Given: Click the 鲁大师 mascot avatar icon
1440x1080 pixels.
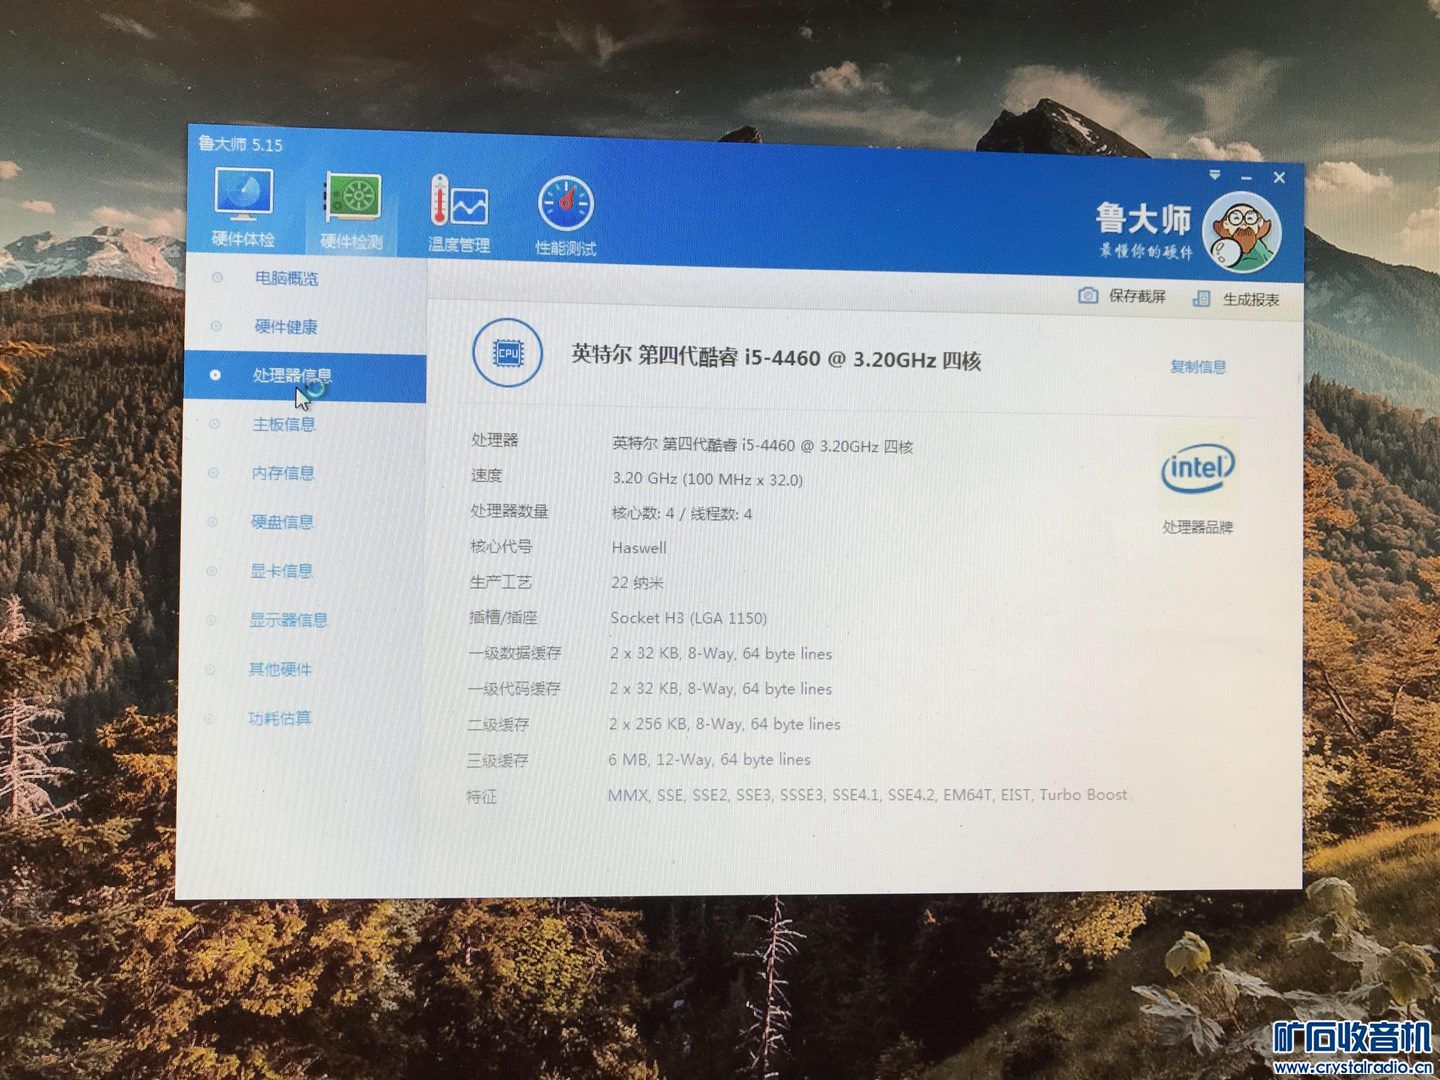Looking at the screenshot, I should [1242, 233].
